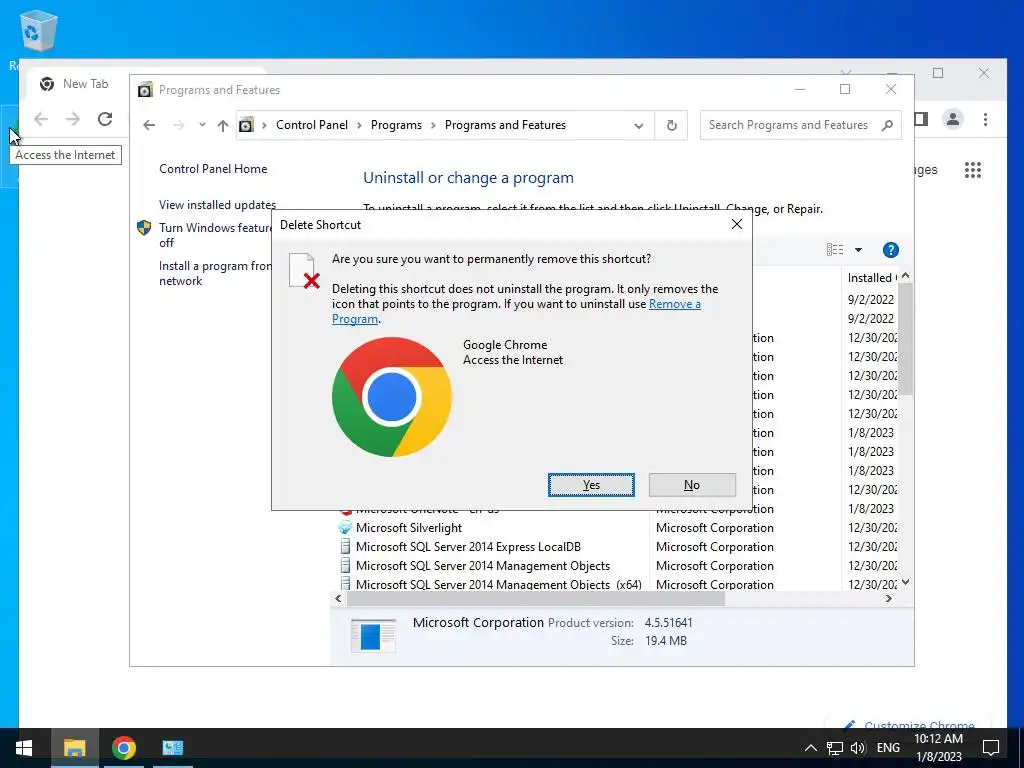
Task: Click No in Delete Shortcut dialog
Action: 692,485
